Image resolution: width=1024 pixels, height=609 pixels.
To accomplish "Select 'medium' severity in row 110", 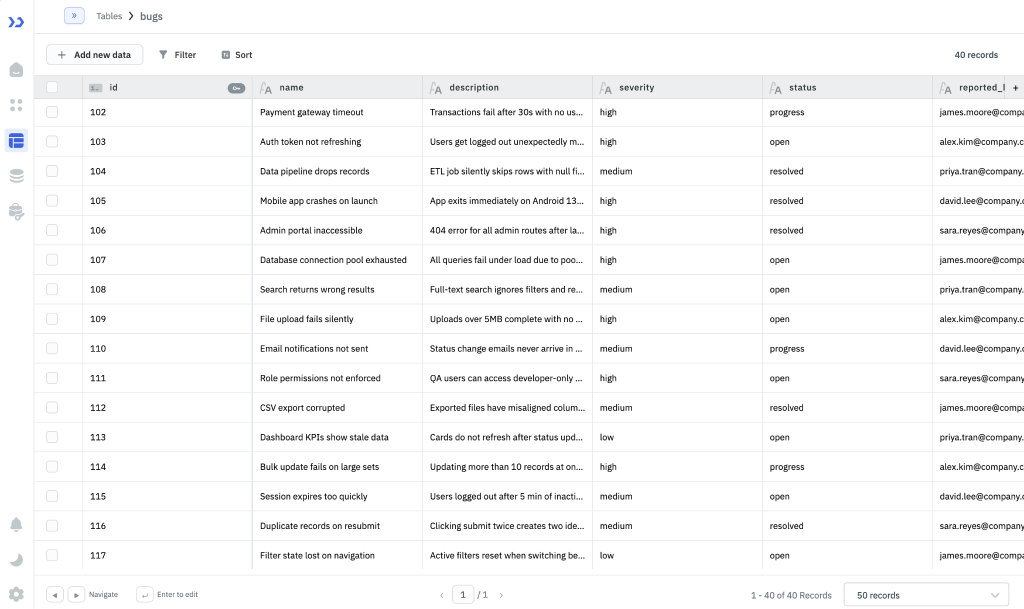I will 677,349.
